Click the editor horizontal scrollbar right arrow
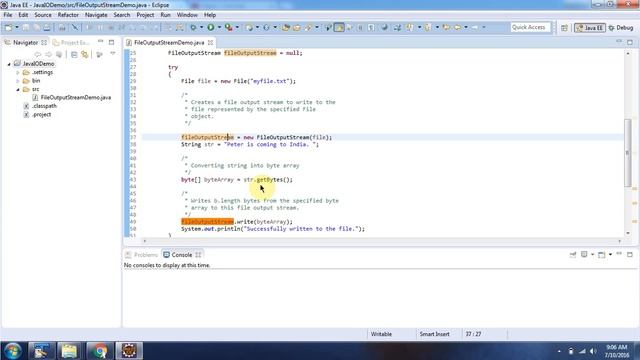Screen dimensions: 640x360 620,241
